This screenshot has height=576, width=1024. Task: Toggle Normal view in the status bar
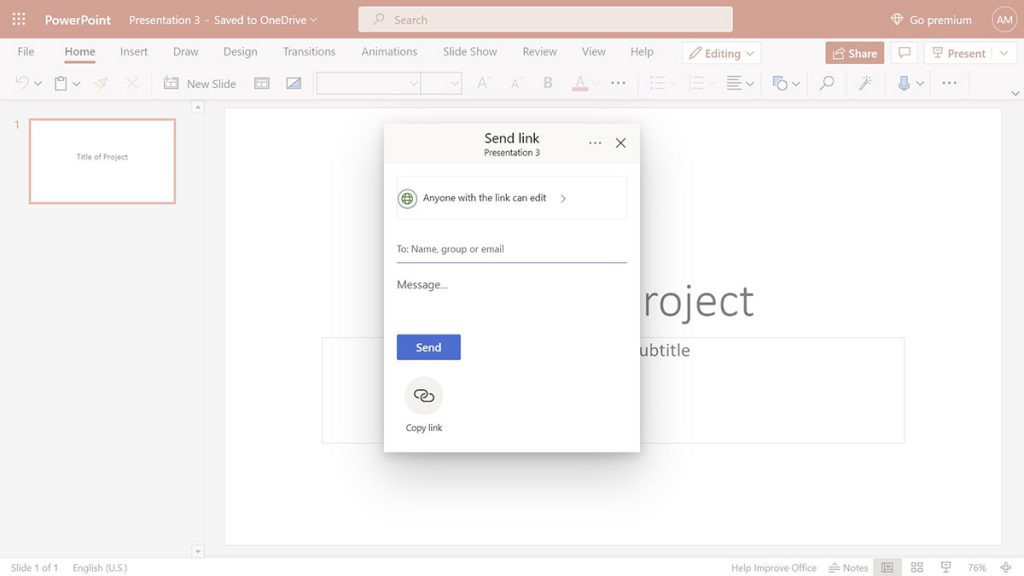[x=886, y=567]
